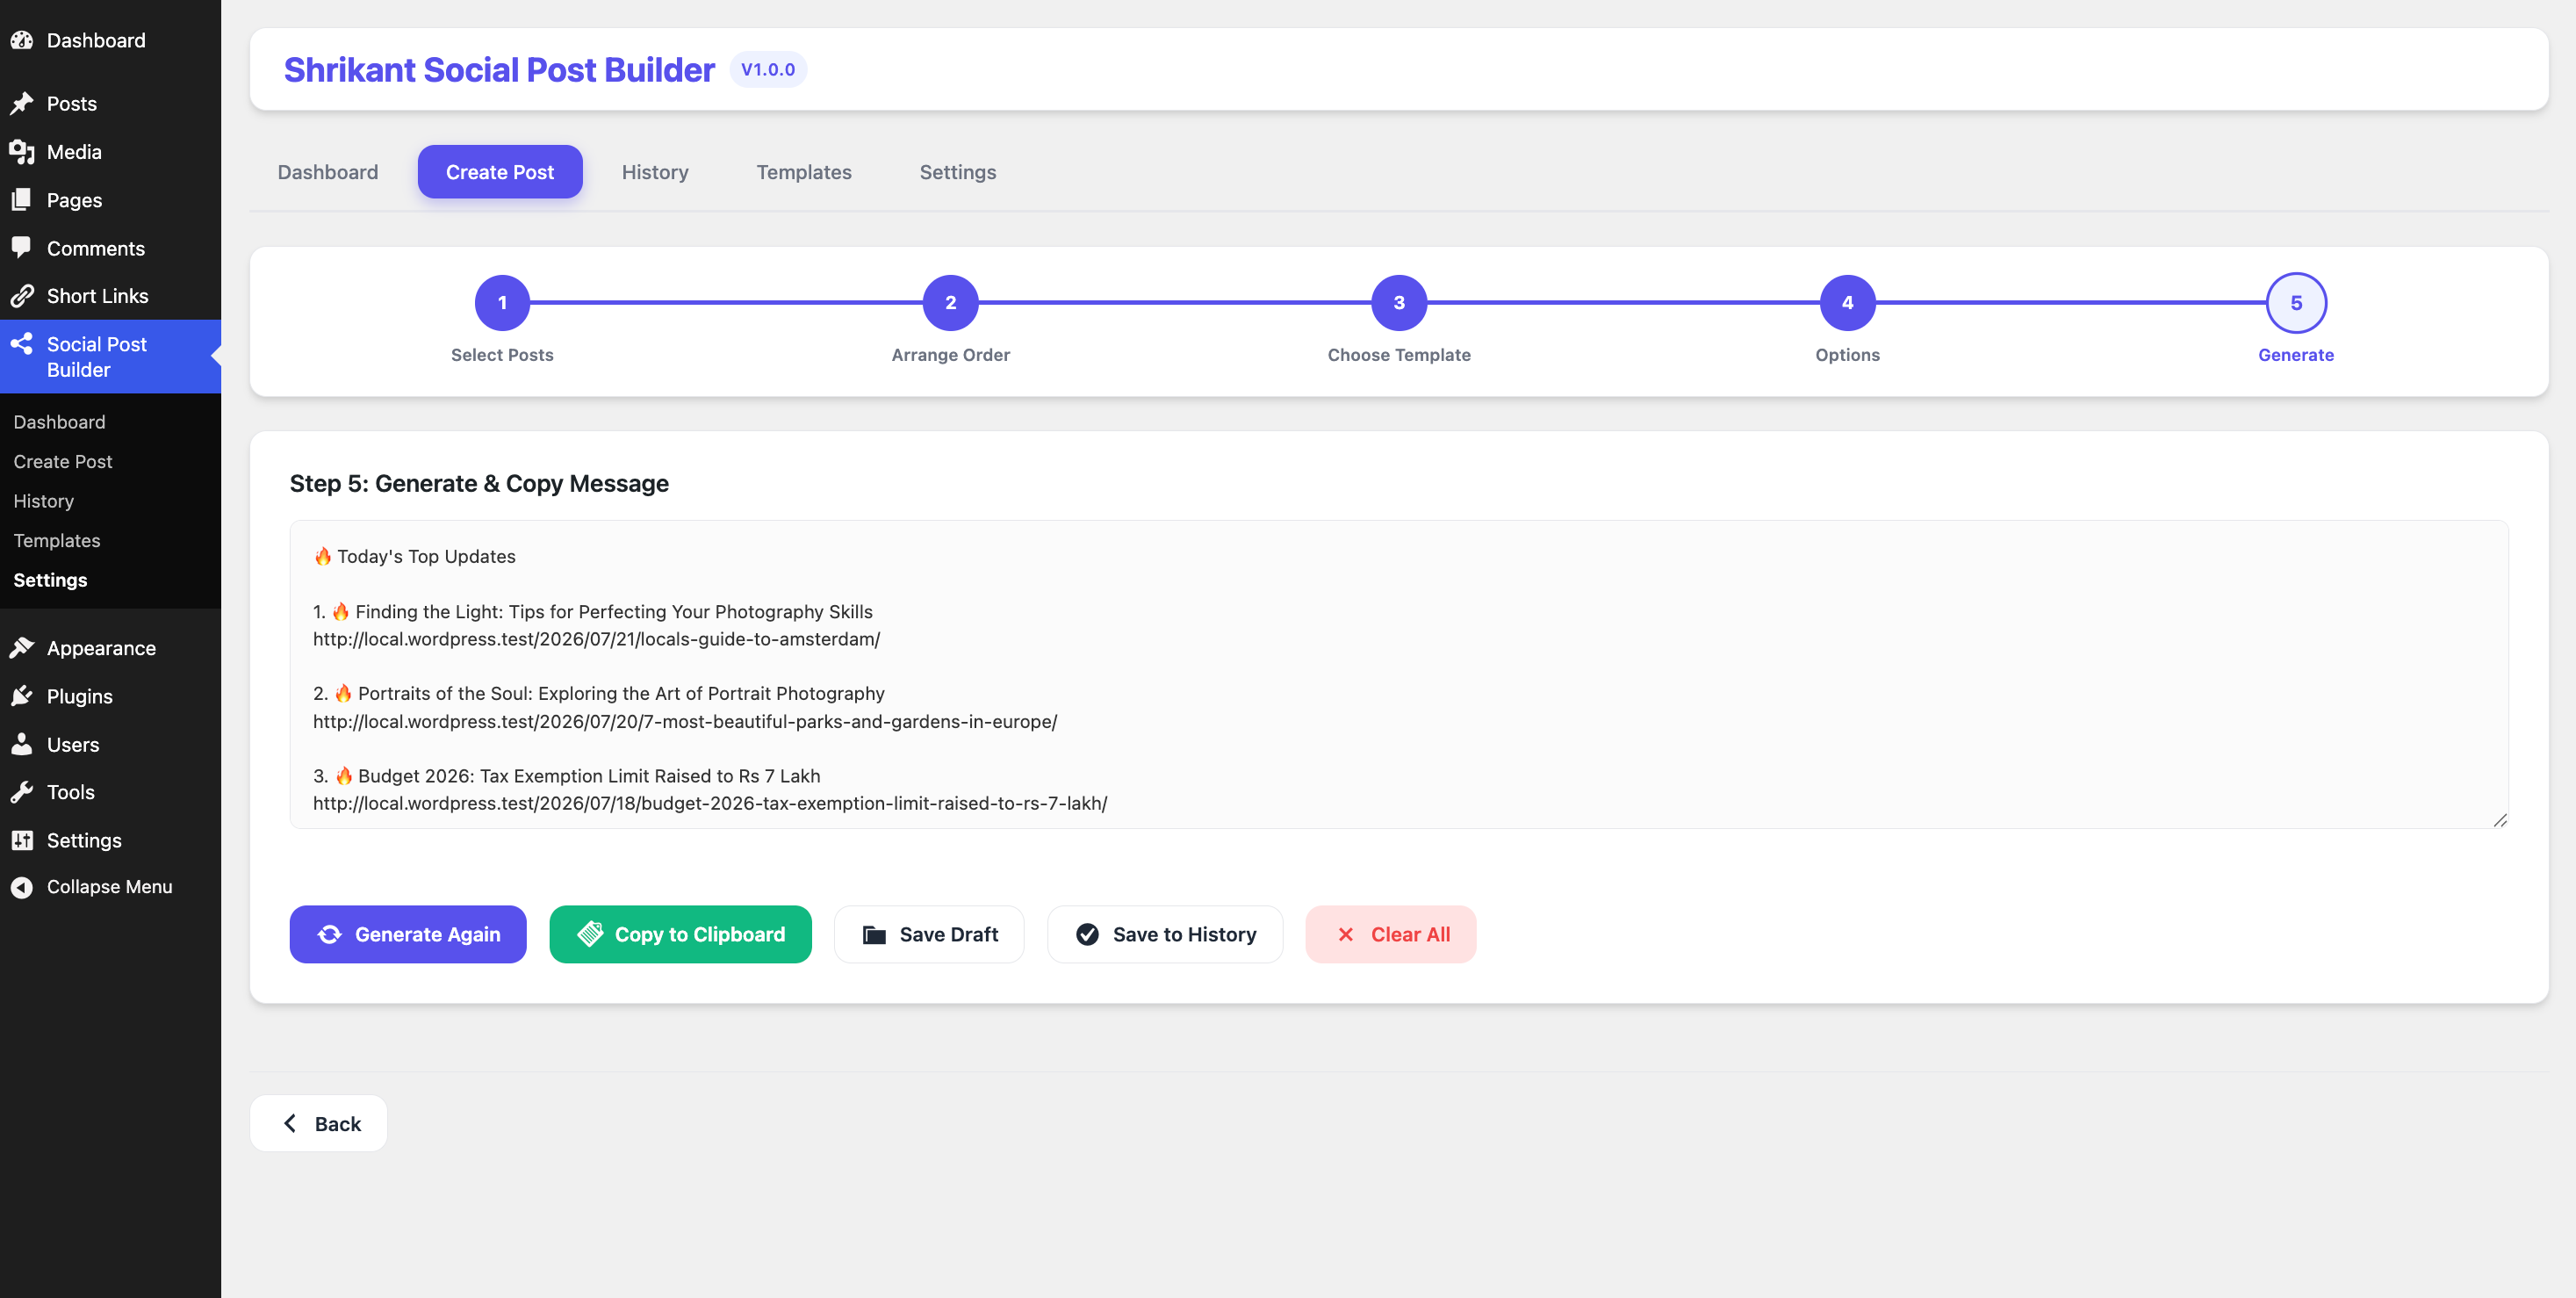Click the Comments bubble icon

tap(22, 248)
